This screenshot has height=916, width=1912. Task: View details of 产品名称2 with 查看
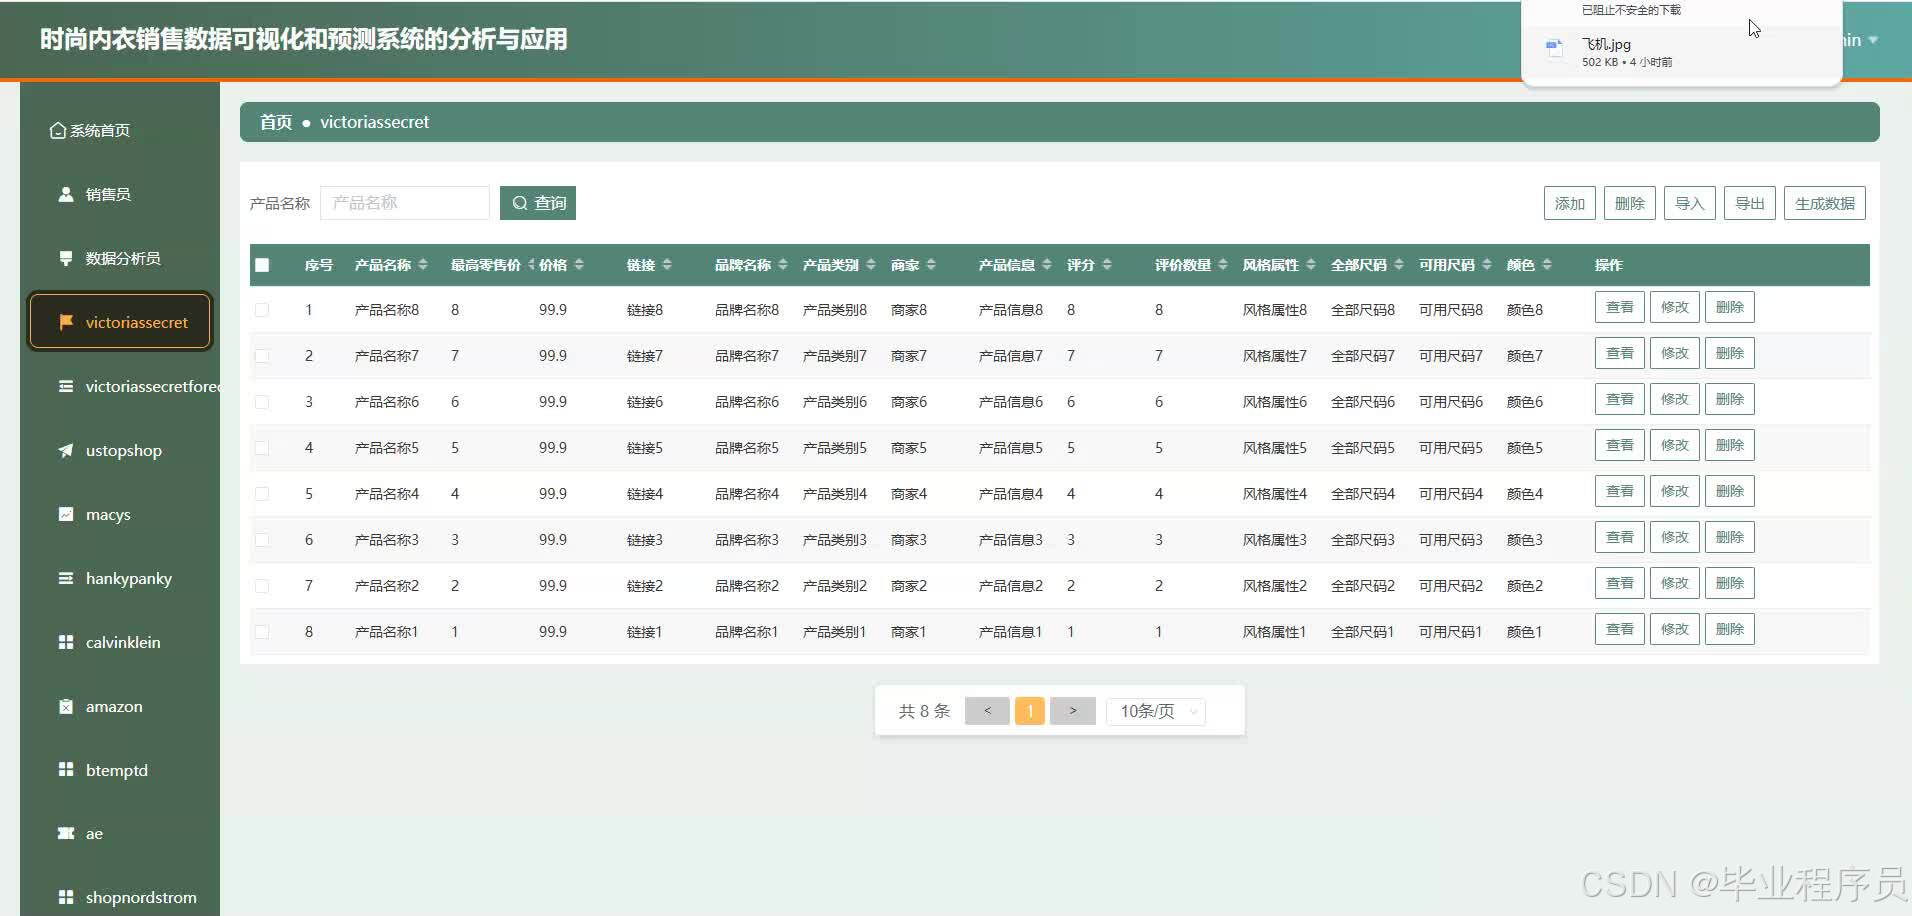click(x=1620, y=584)
